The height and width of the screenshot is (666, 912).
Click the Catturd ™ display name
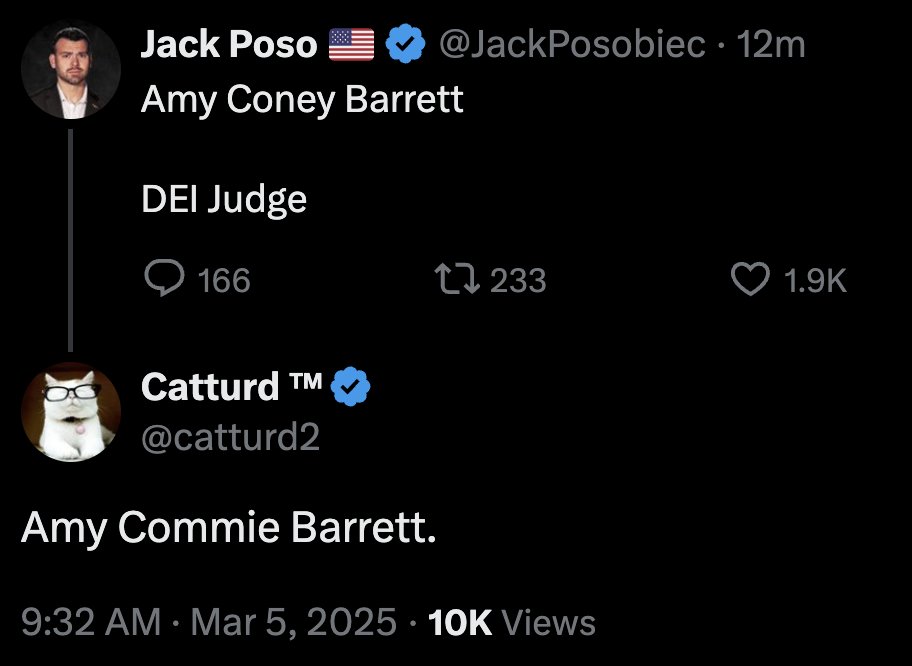(x=232, y=386)
